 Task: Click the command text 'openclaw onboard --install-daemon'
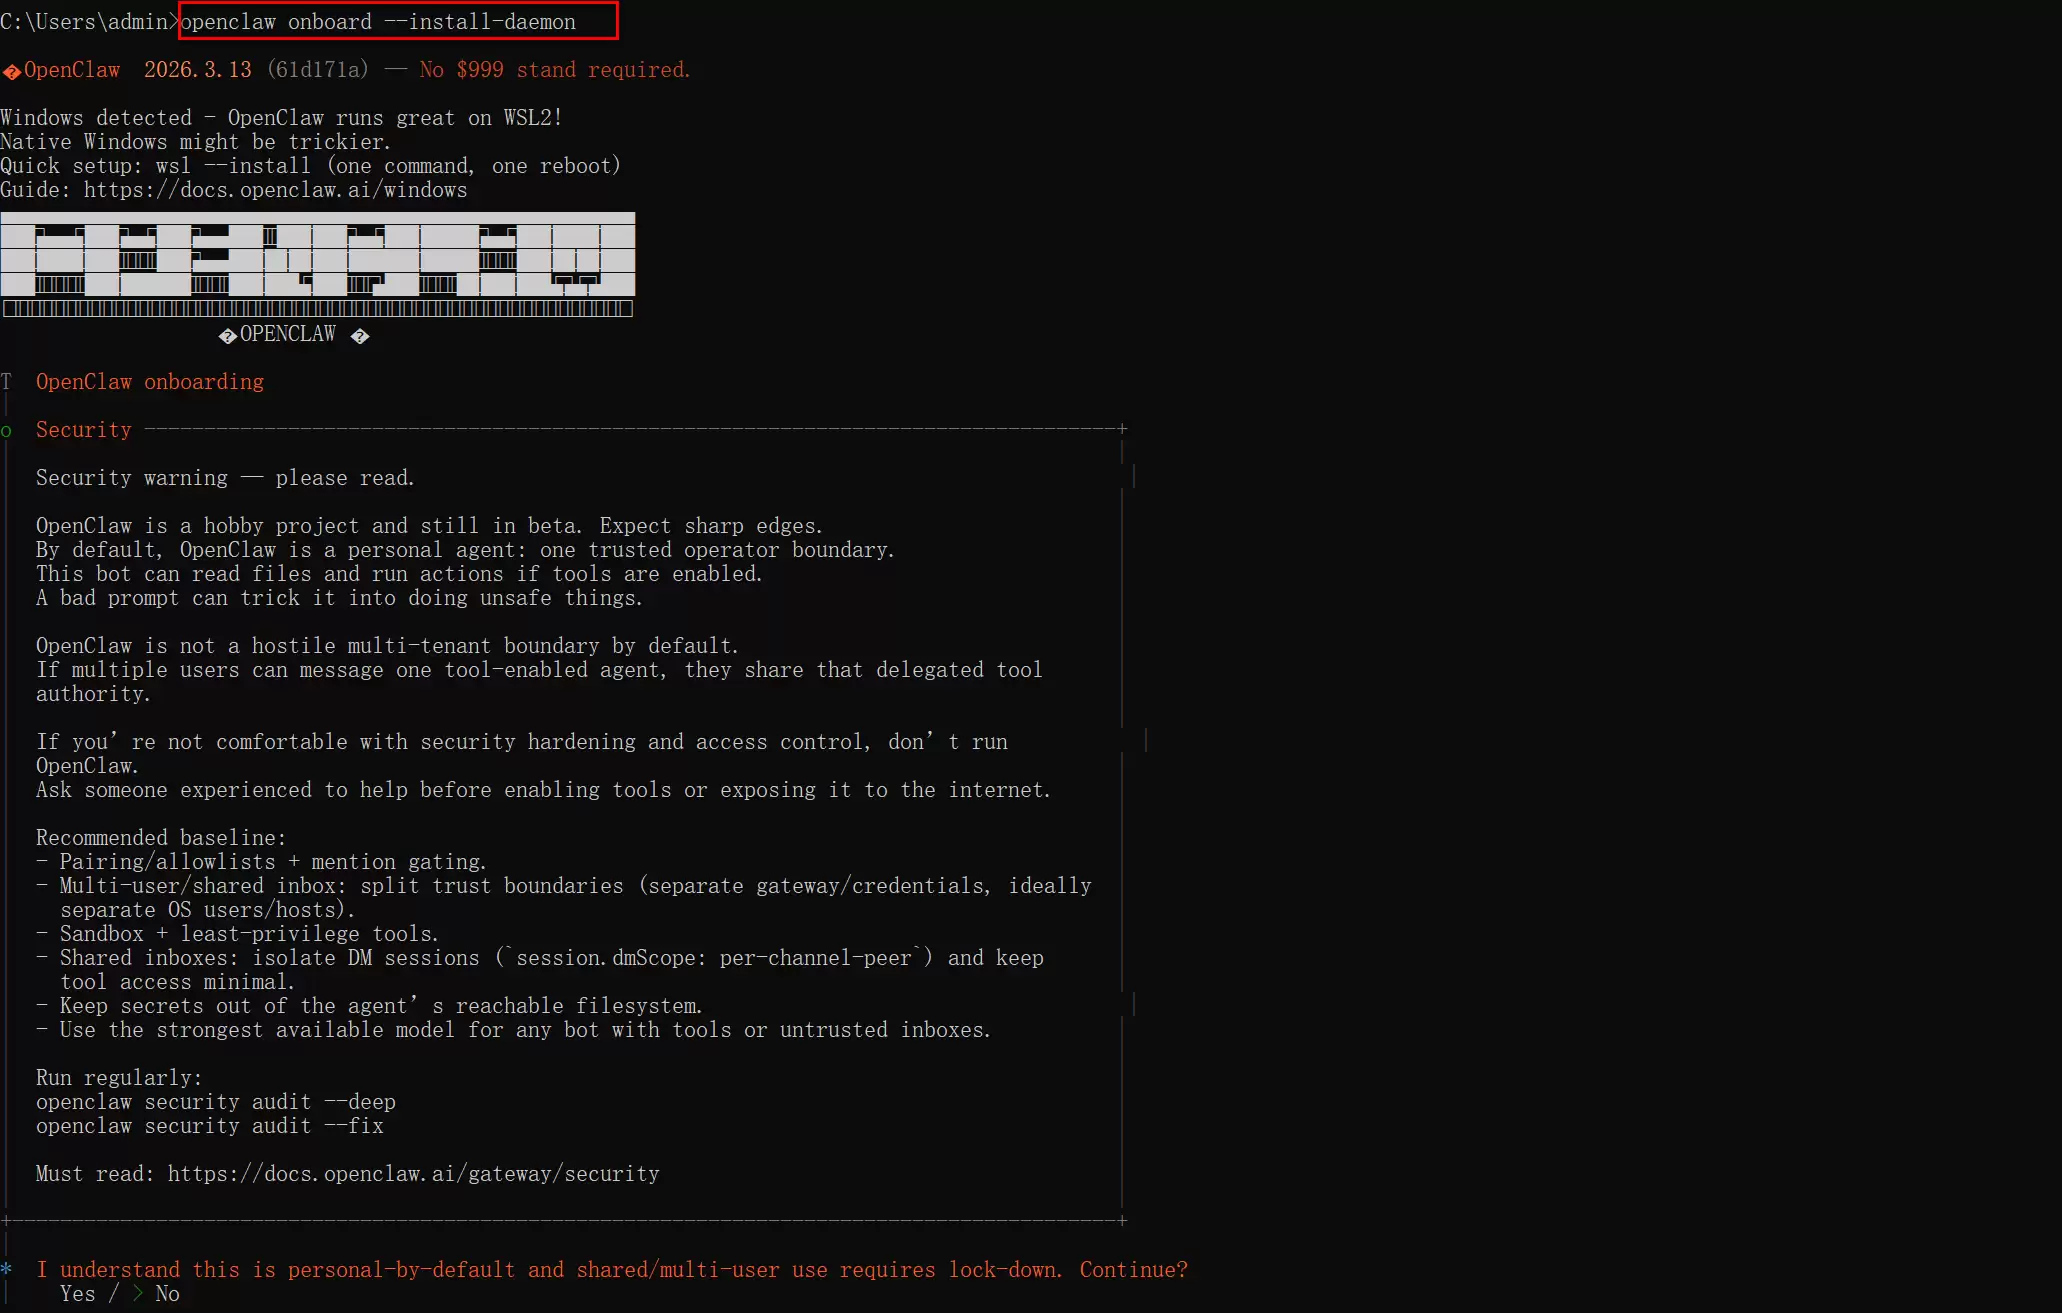pos(378,22)
